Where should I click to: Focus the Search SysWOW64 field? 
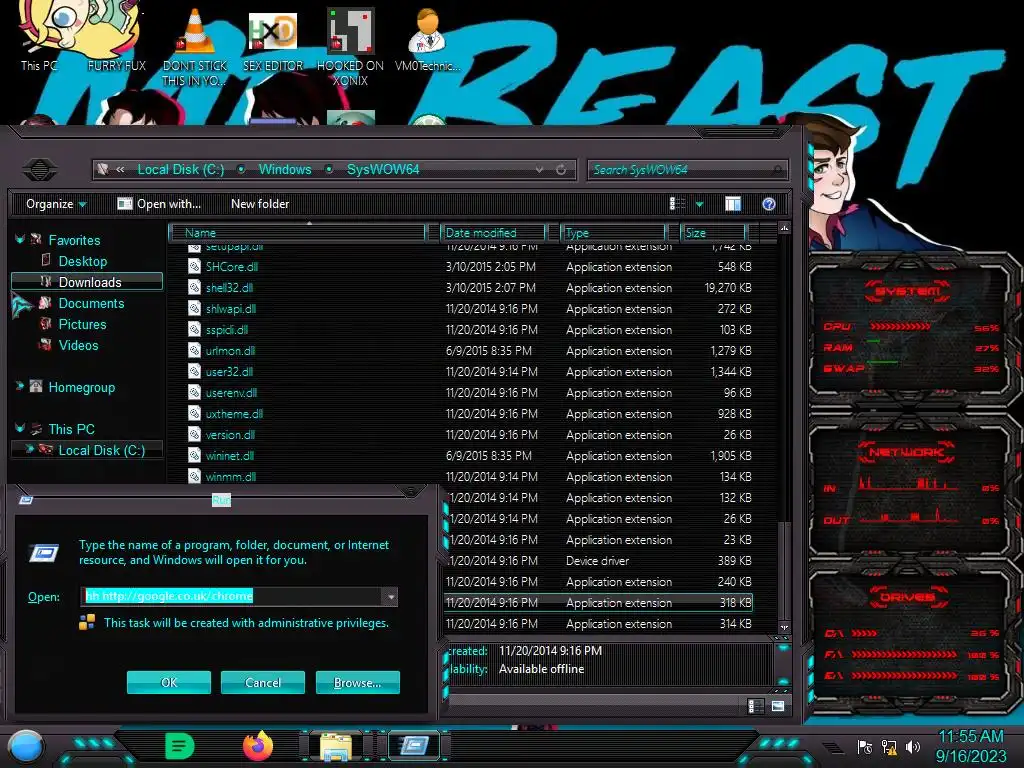pos(687,170)
